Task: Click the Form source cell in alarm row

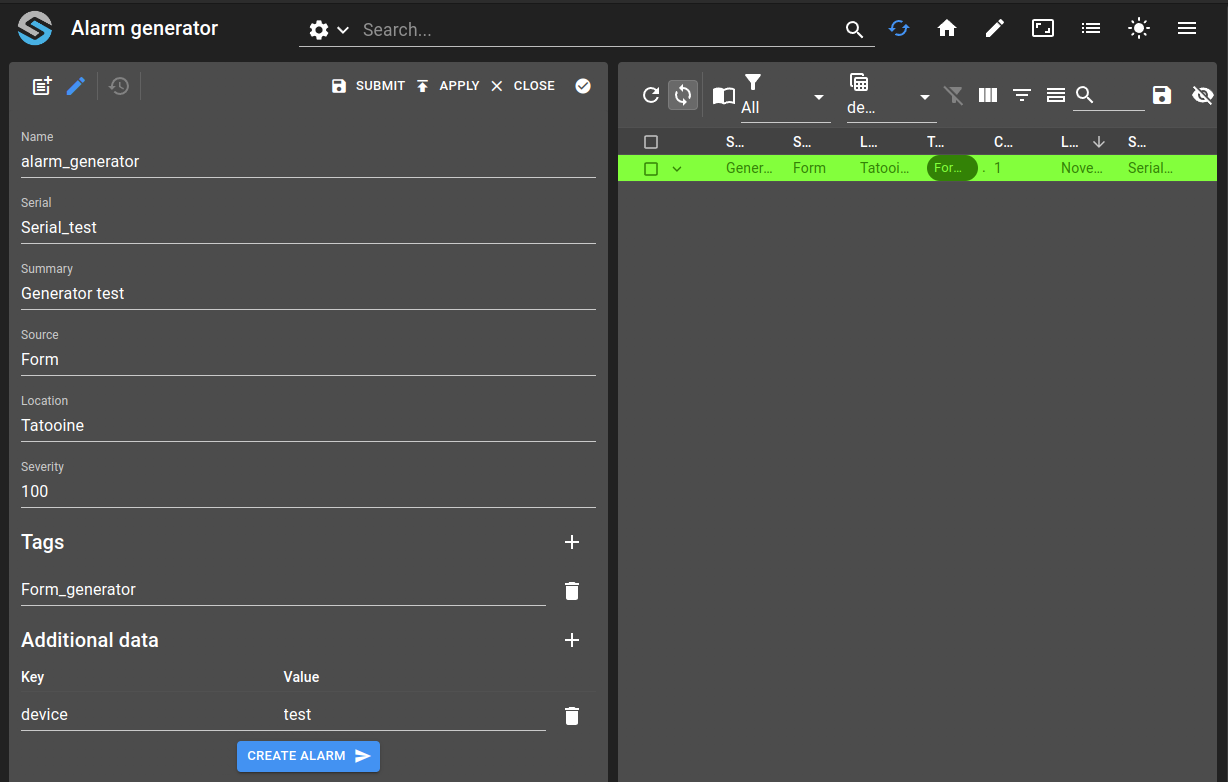Action: click(x=809, y=168)
